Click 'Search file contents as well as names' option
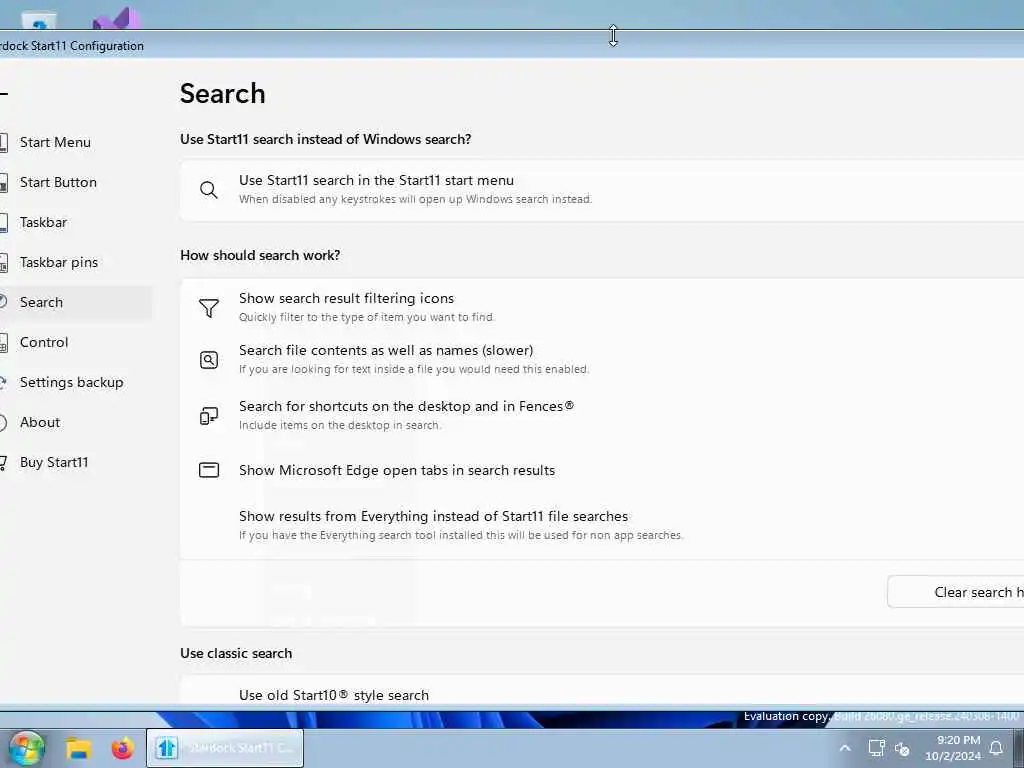The image size is (1024, 768). pyautogui.click(x=386, y=351)
